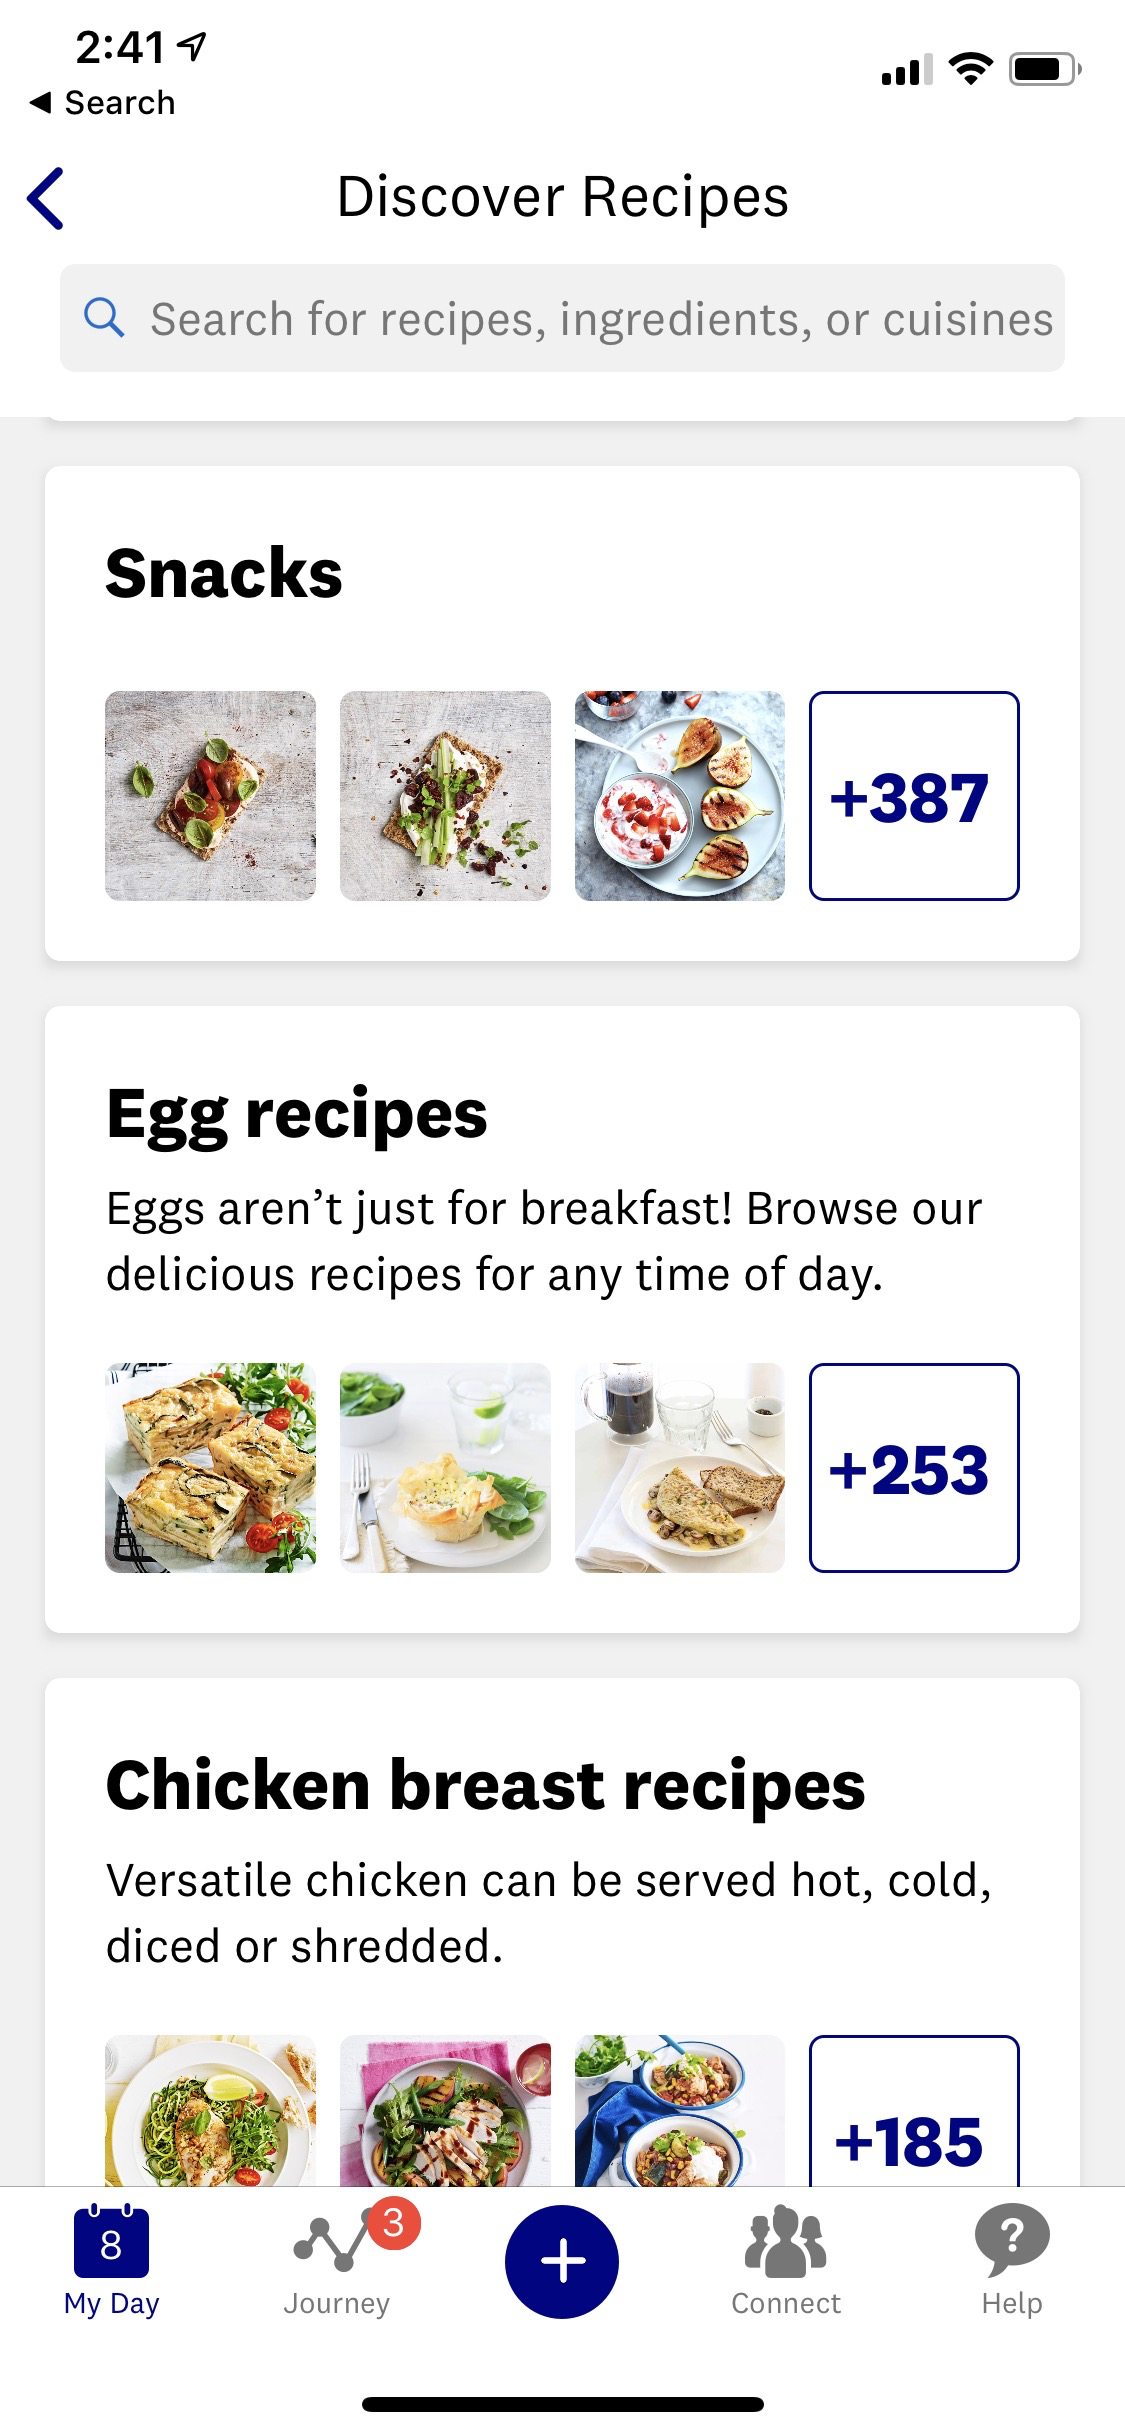Open the Snacks category heading

pos(224,574)
